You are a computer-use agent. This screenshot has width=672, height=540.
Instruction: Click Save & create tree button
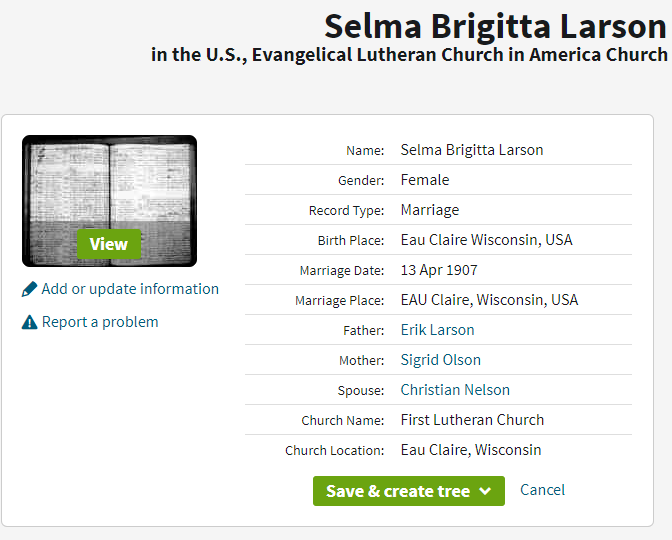[398, 491]
